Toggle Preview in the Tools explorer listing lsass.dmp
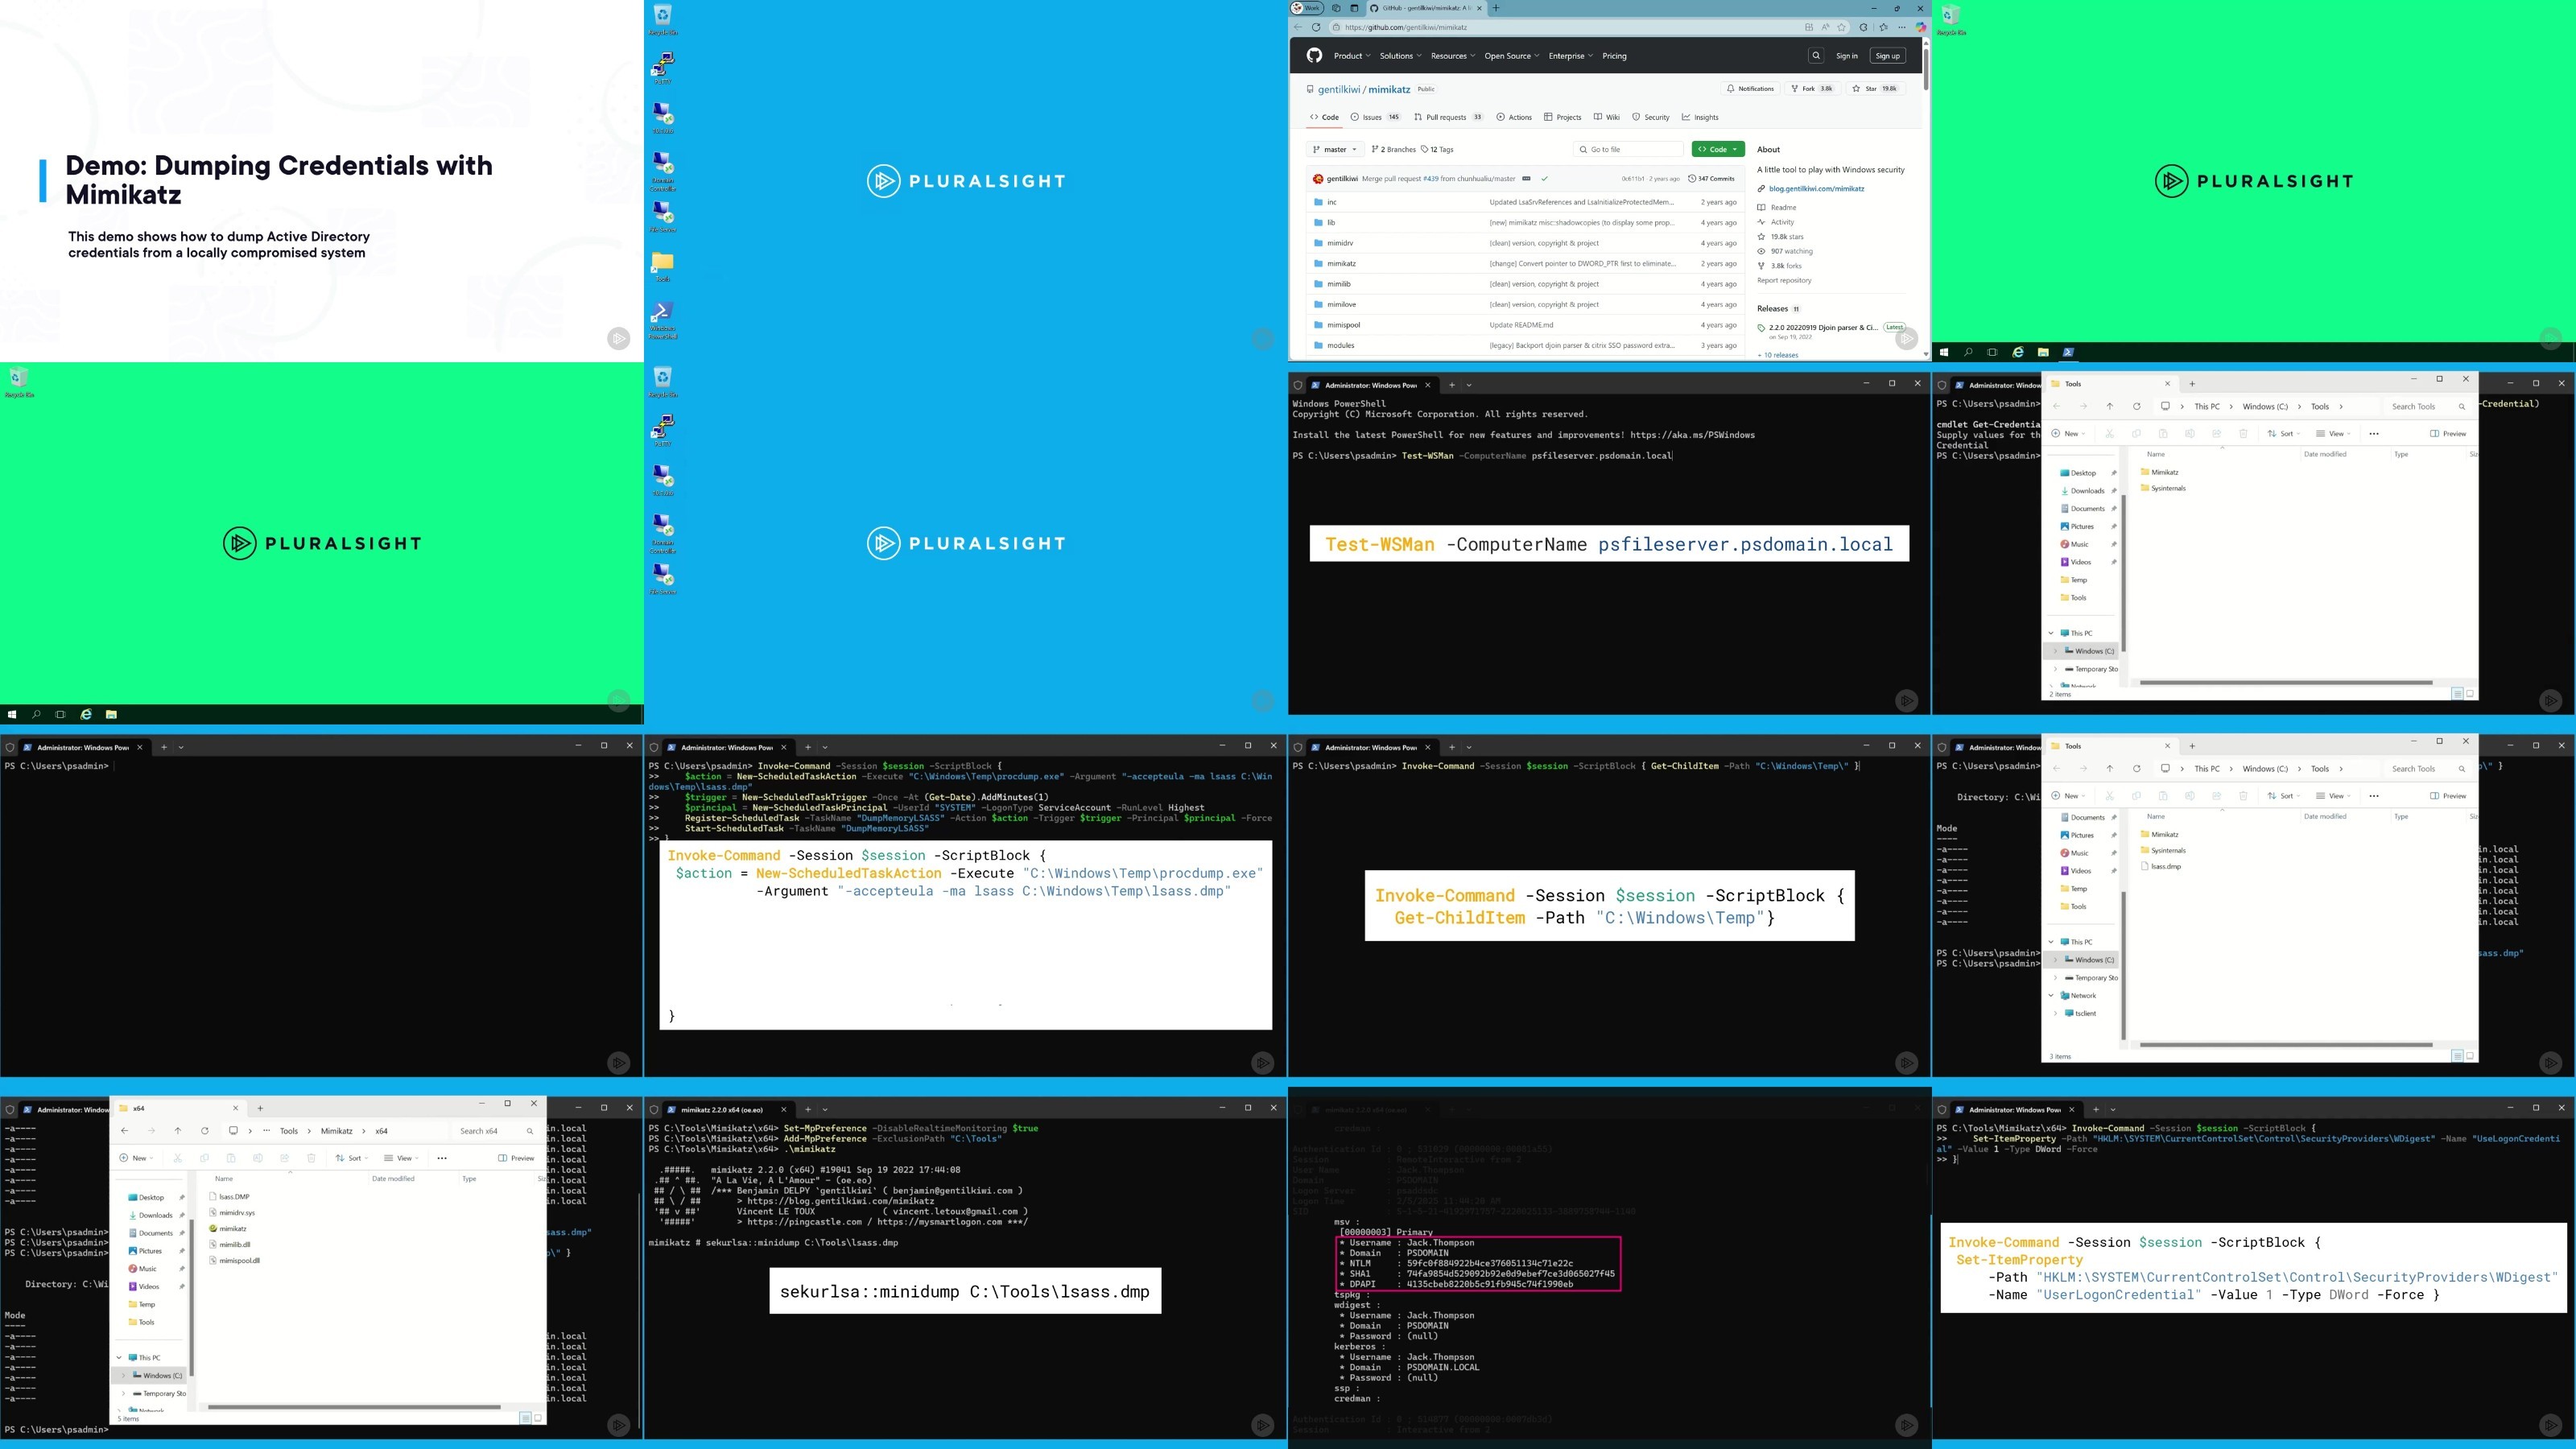Image resolution: width=2576 pixels, height=1449 pixels. click(2448, 796)
